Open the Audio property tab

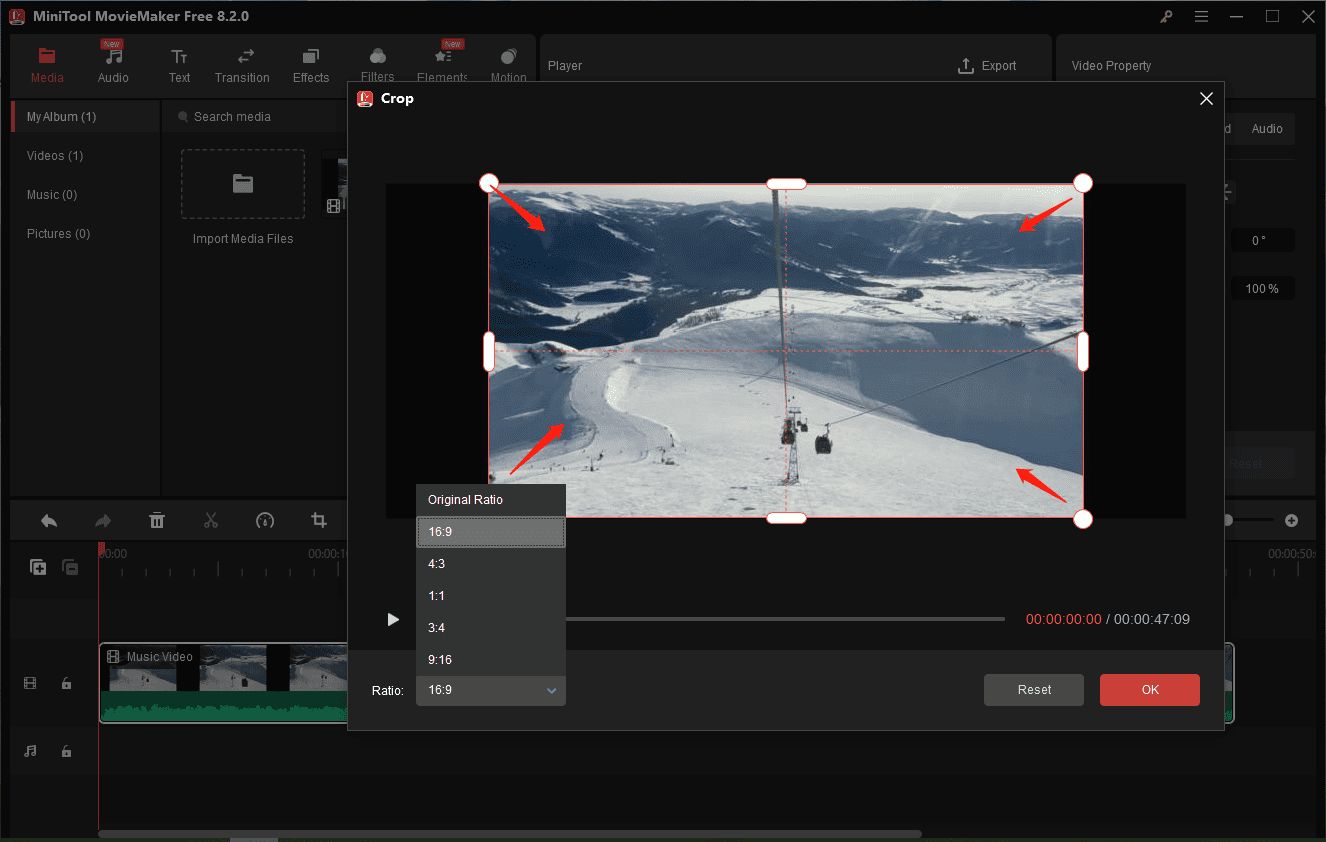(1267, 129)
